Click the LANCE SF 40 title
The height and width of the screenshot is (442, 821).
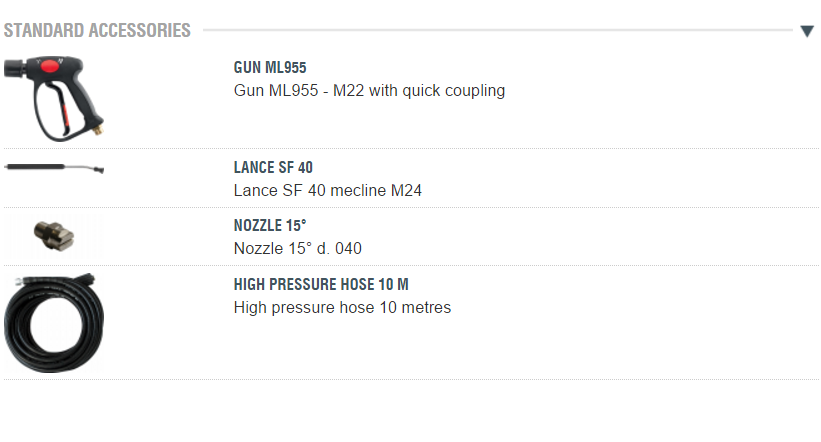(x=273, y=168)
